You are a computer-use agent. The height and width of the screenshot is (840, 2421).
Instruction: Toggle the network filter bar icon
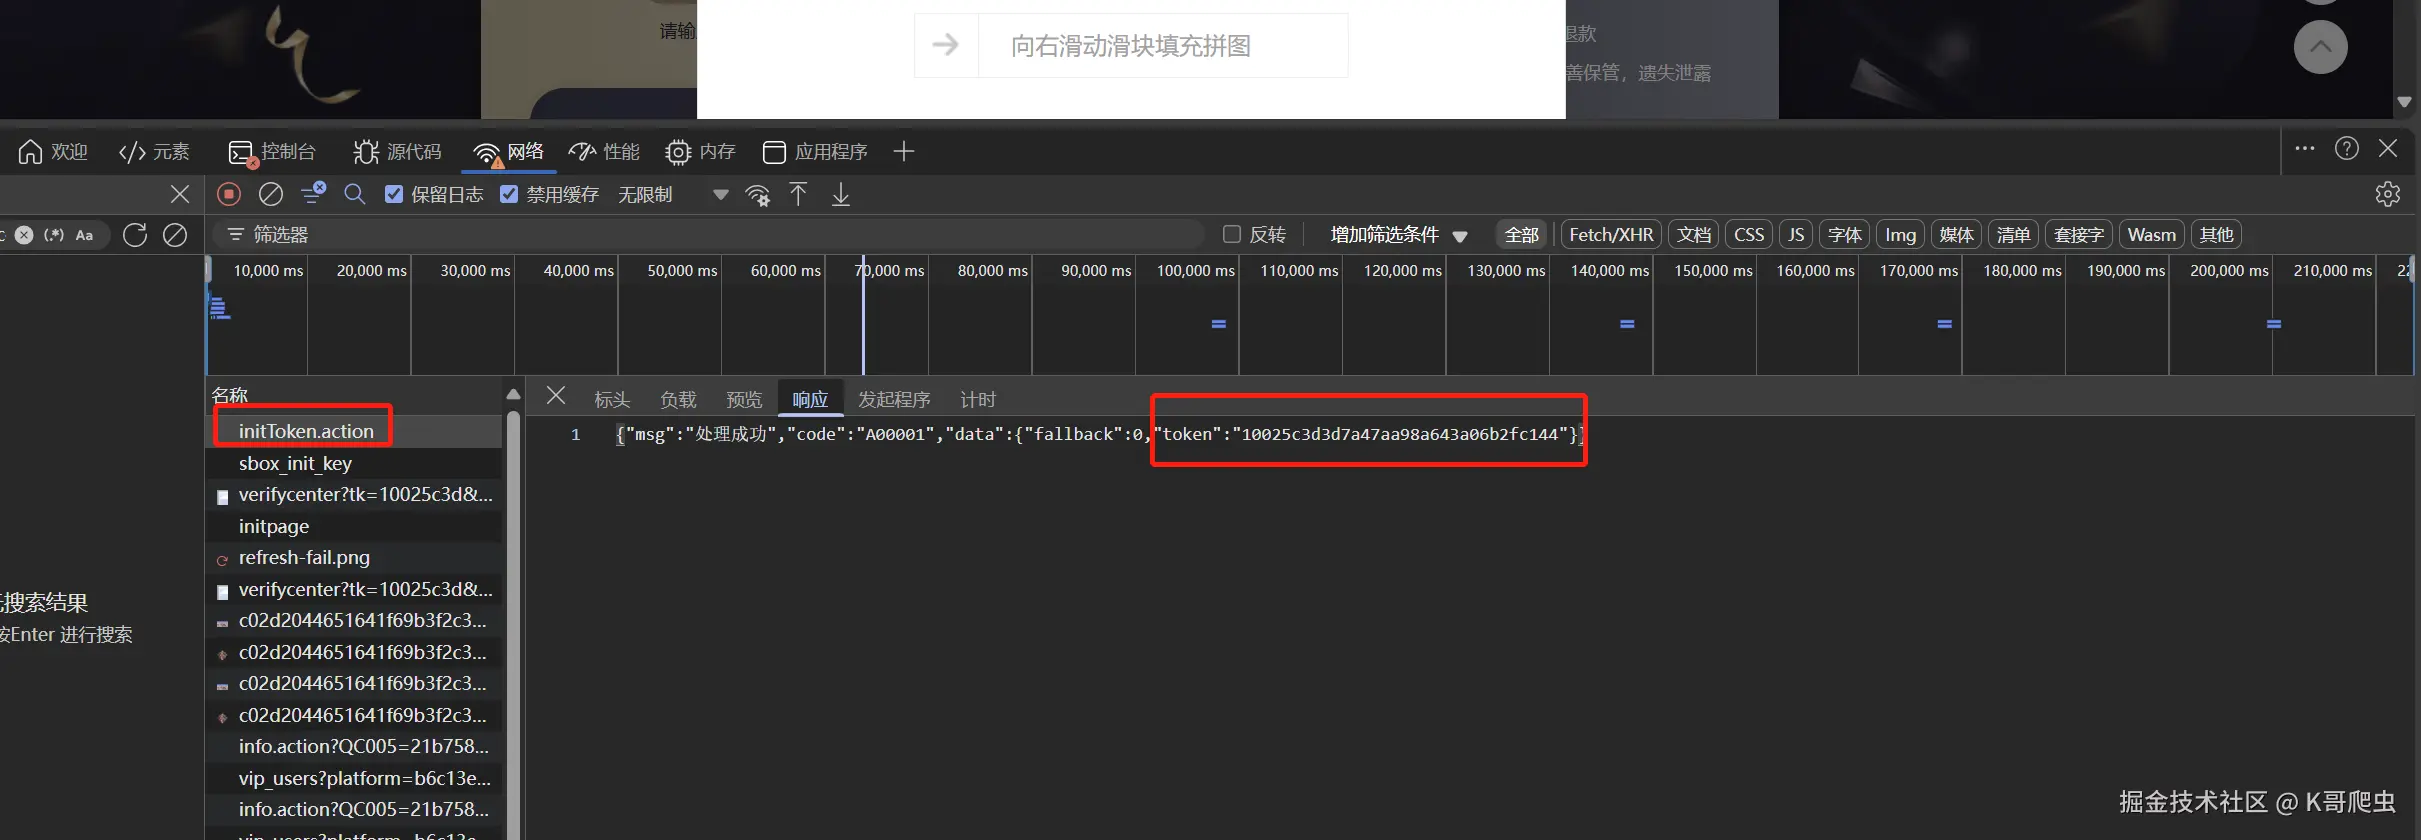pos(313,193)
